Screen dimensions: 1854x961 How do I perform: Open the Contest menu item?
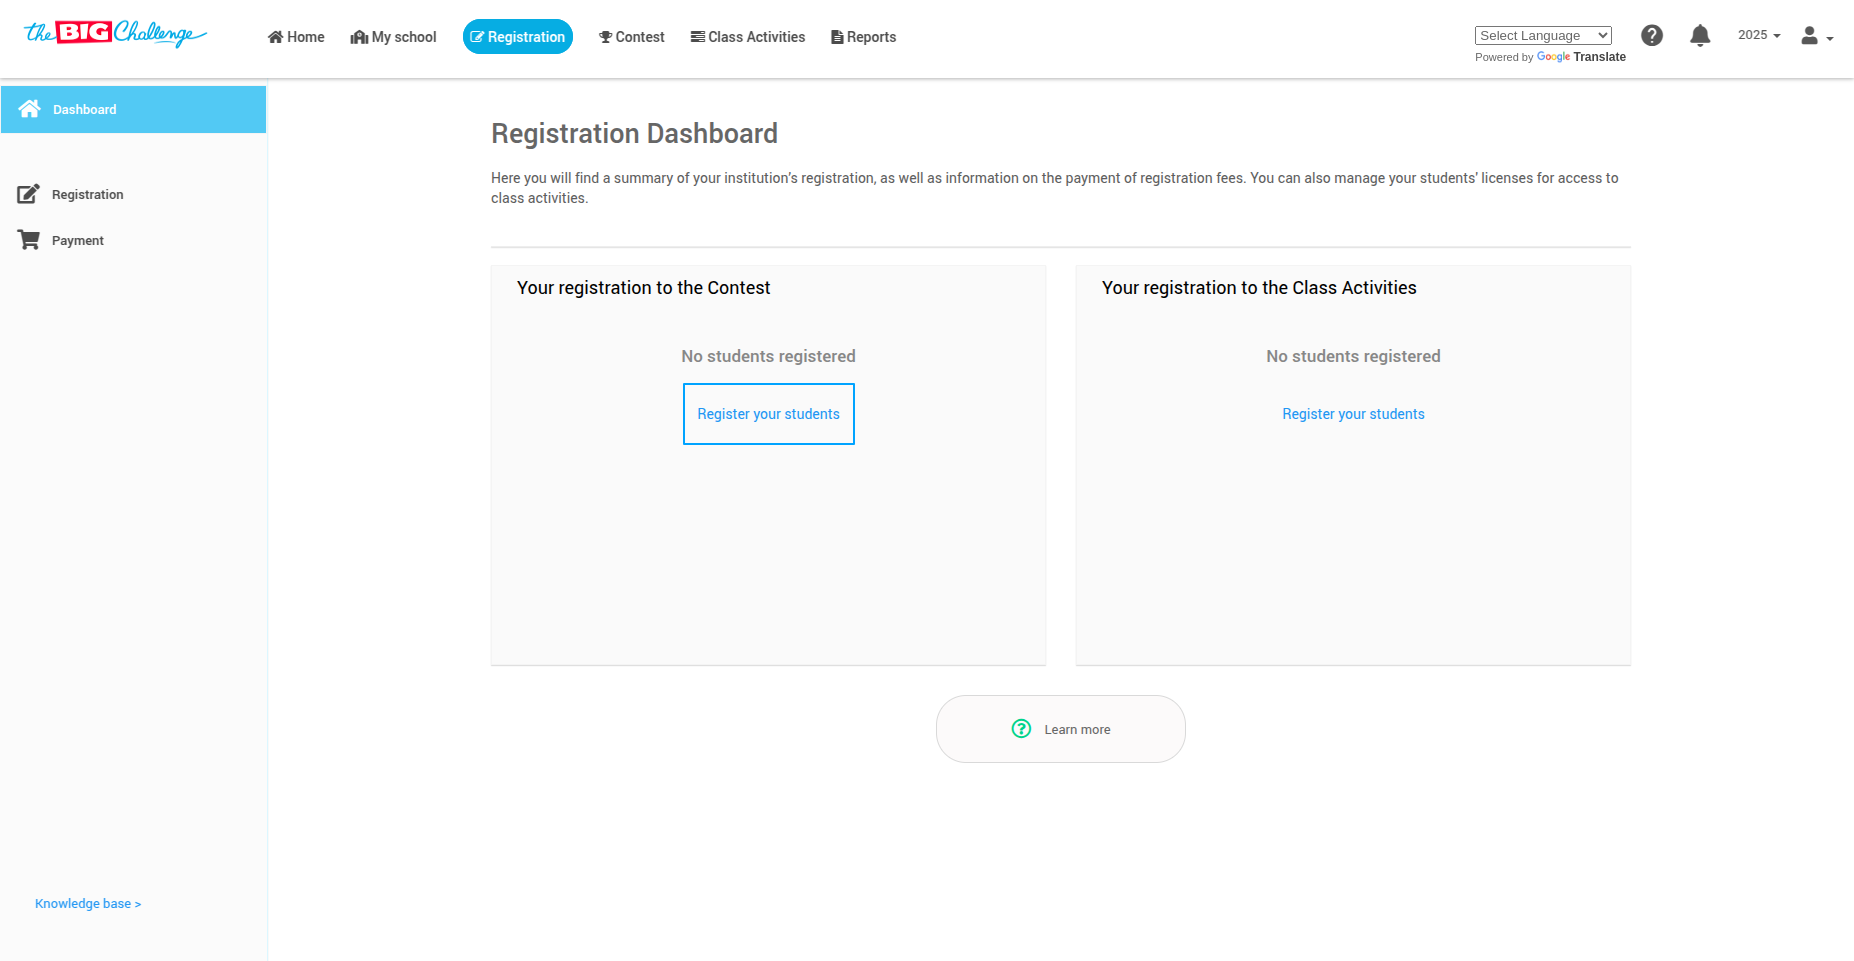[x=631, y=37]
